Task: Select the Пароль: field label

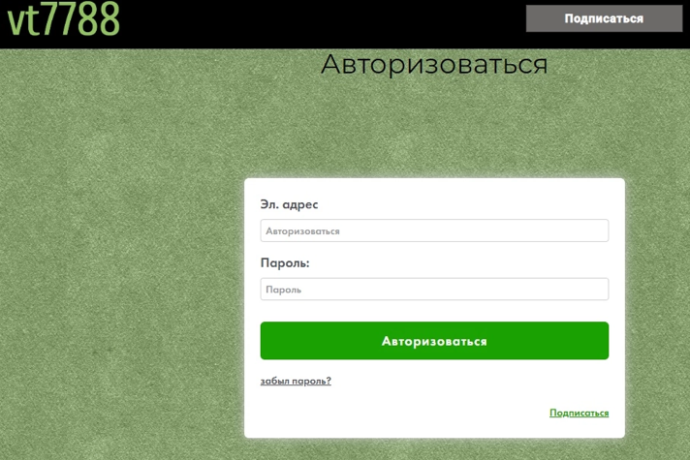Action: point(285,263)
